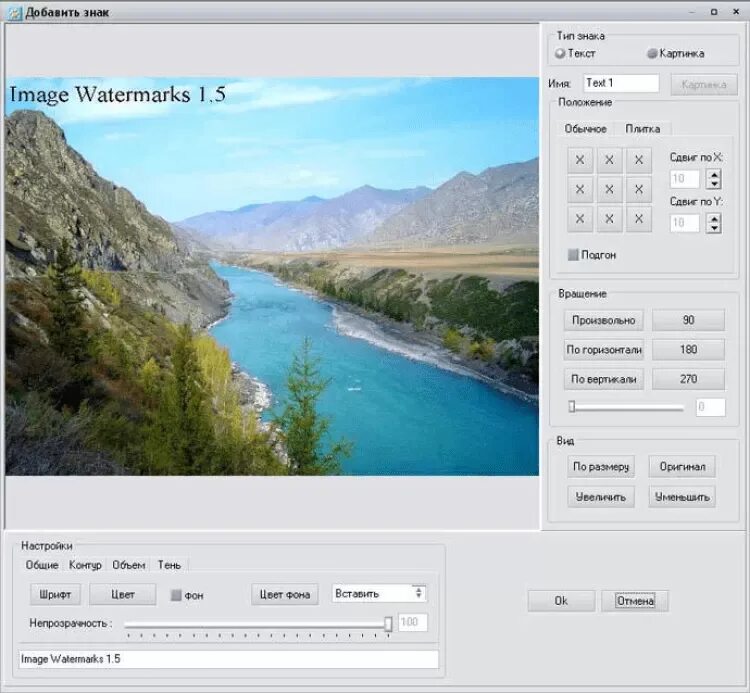Rotate by 270 degrees
This screenshot has height=693, width=750.
[x=688, y=379]
